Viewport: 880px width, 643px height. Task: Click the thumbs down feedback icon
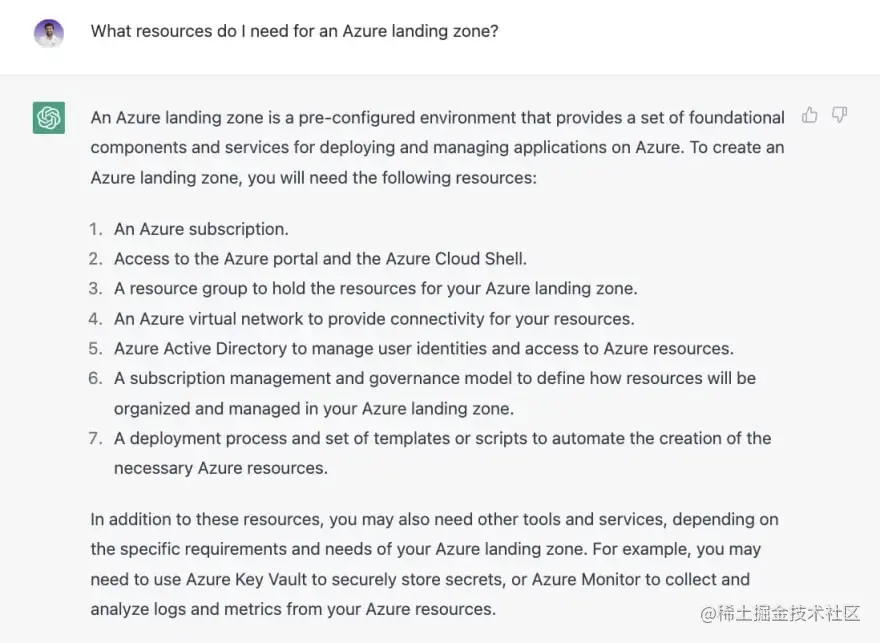[x=840, y=116]
